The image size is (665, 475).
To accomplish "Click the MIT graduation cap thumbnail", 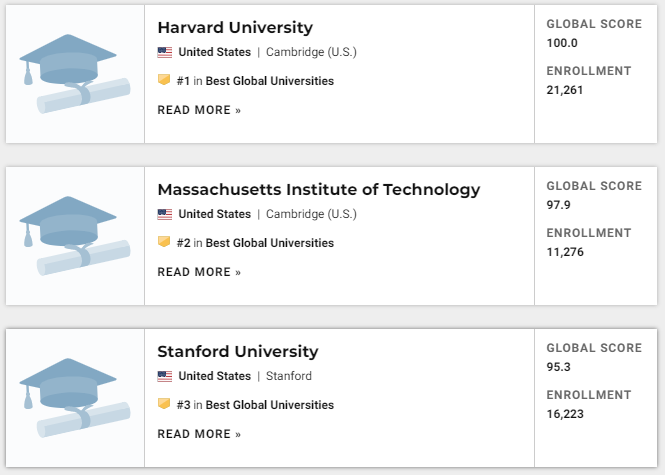I will tap(75, 236).
